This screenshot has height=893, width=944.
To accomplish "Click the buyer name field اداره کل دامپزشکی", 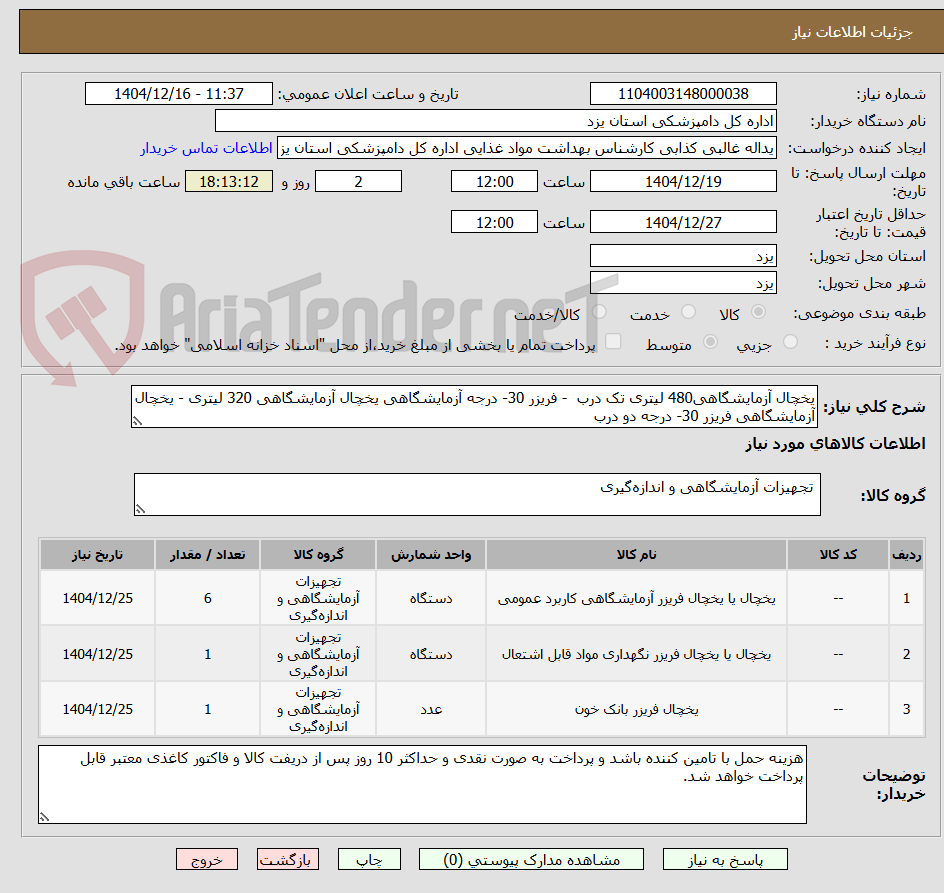I will point(495,121).
